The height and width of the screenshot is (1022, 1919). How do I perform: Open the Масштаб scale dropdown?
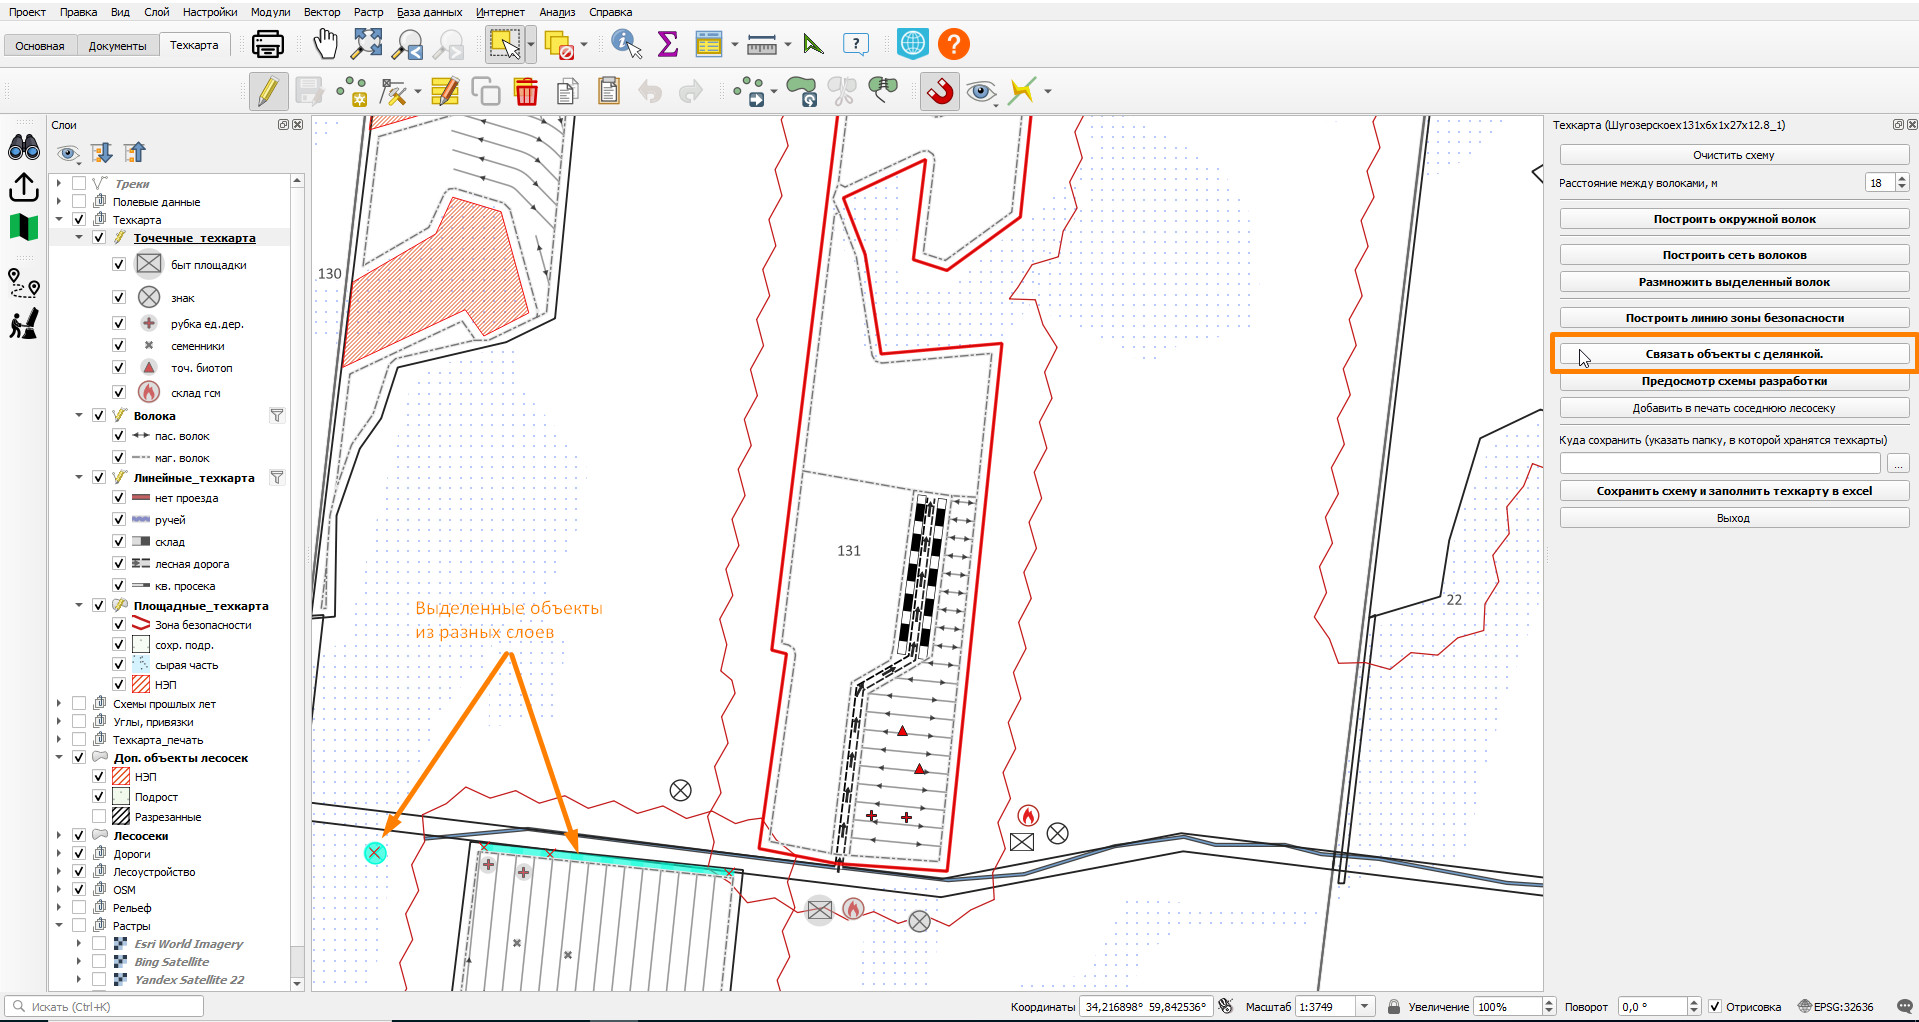tap(1365, 1007)
